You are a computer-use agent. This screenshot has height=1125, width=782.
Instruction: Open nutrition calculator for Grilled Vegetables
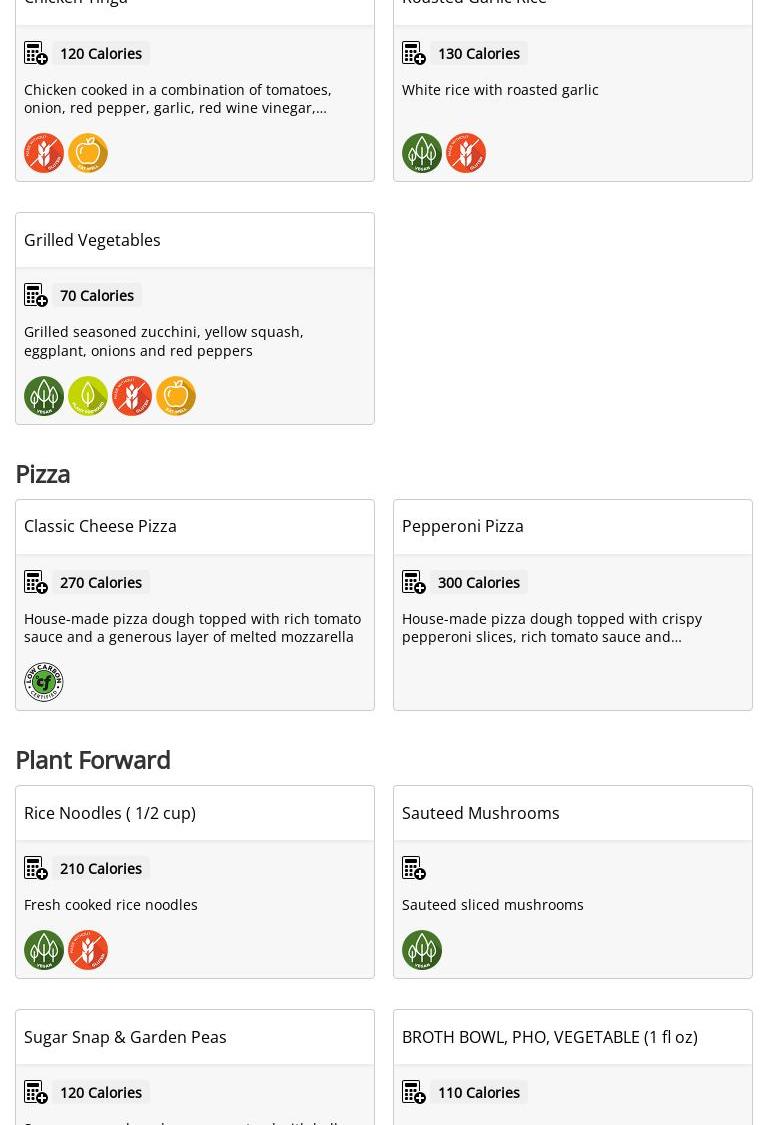[36, 295]
